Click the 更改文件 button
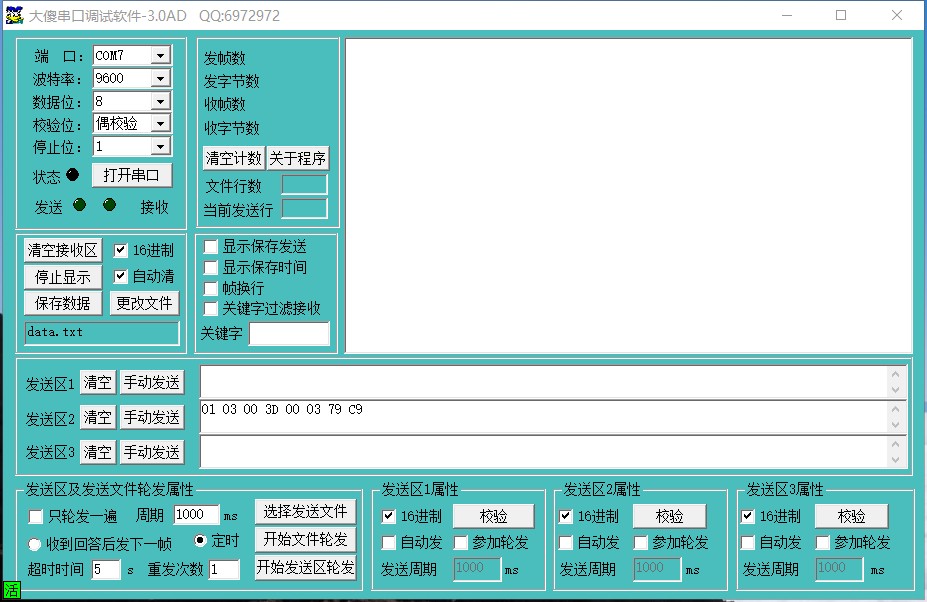Viewport: 927px width, 602px height. tap(144, 303)
